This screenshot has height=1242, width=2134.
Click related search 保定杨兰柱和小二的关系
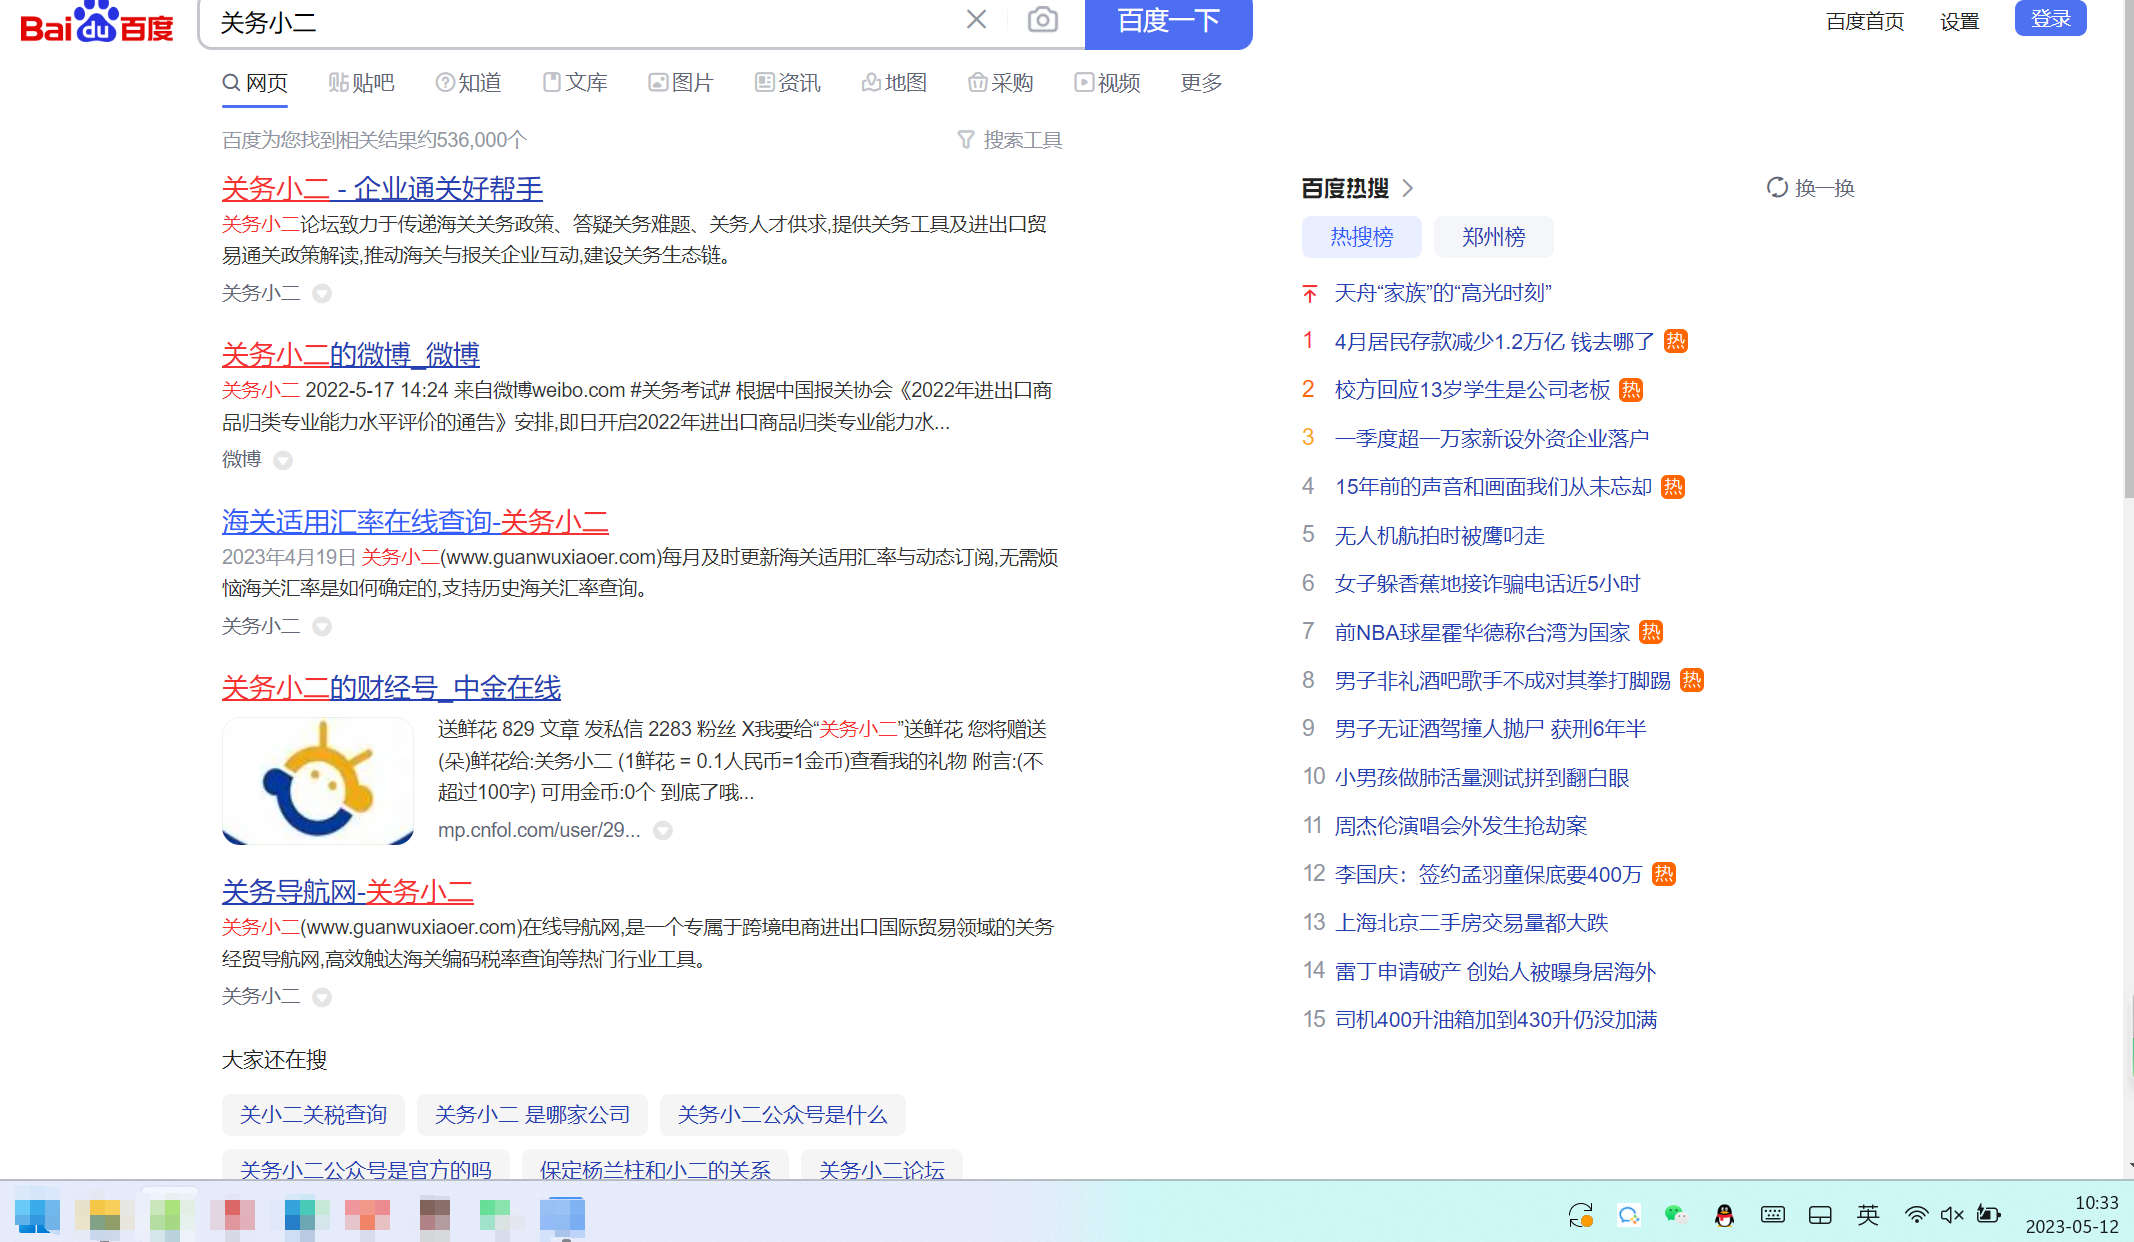coord(655,1166)
